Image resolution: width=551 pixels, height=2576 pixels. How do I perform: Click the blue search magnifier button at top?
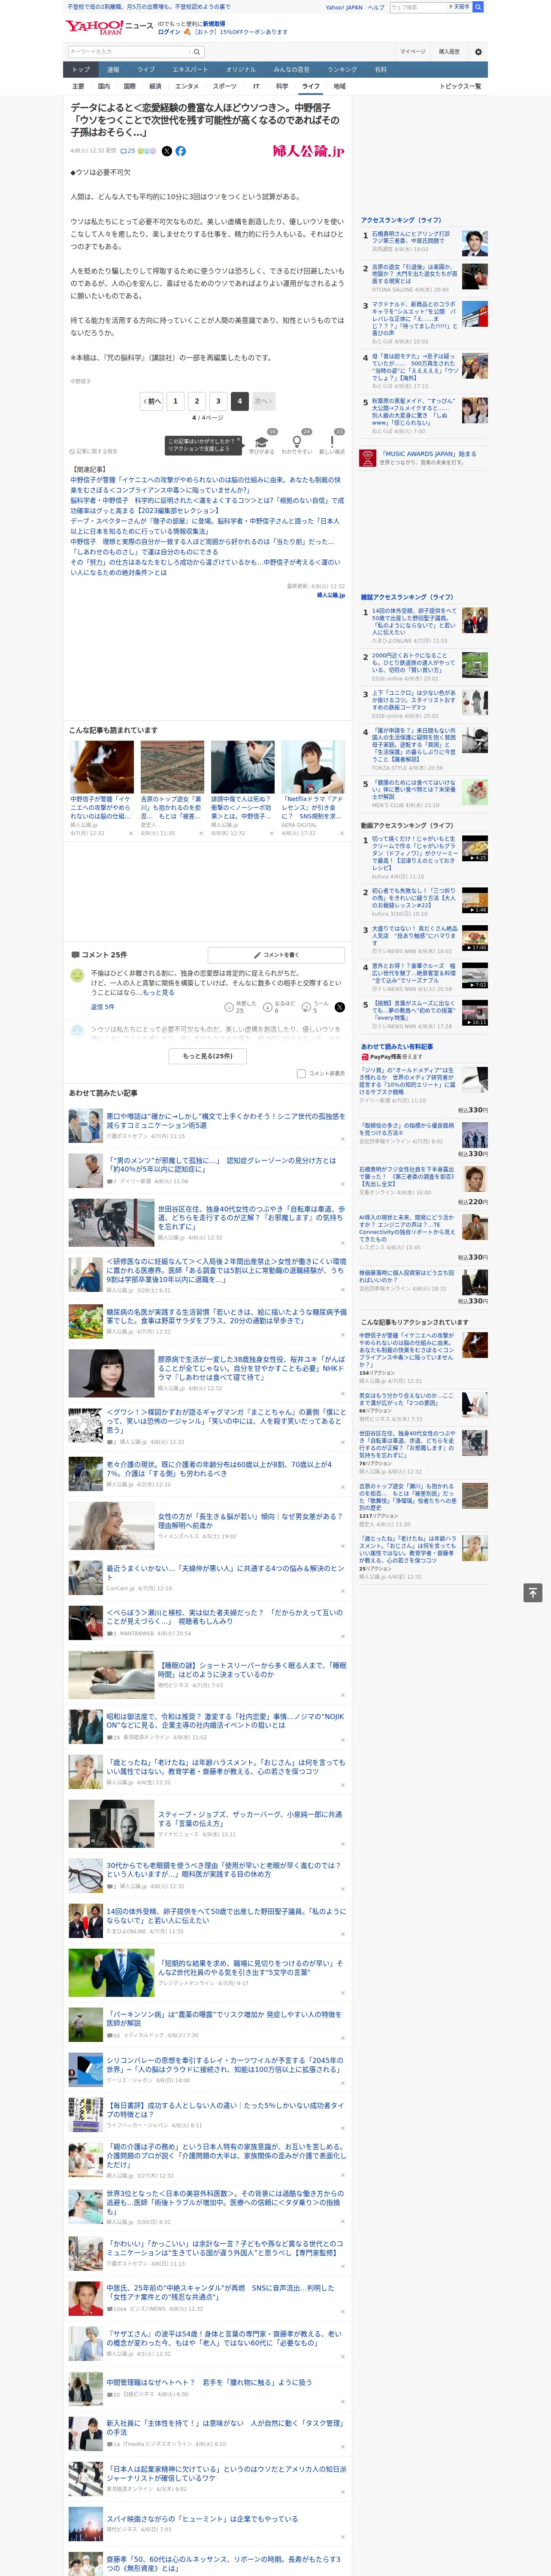click(478, 7)
